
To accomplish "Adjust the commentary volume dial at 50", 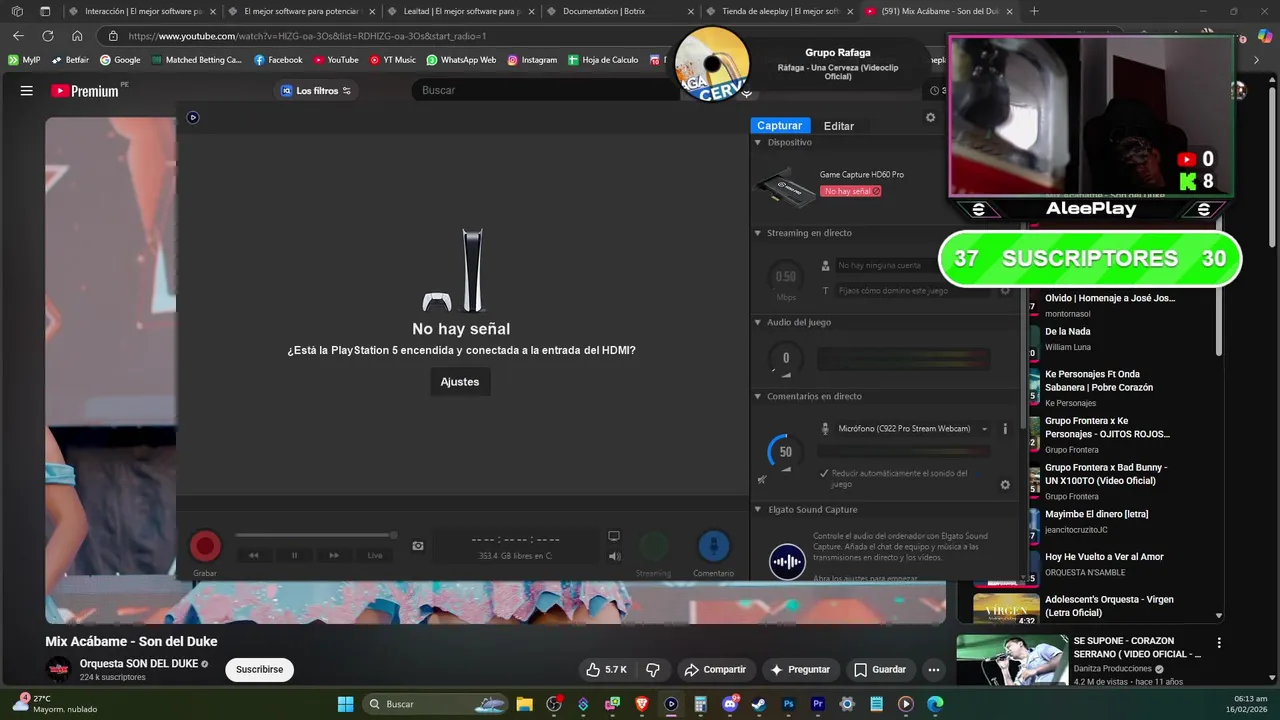I will [x=785, y=452].
